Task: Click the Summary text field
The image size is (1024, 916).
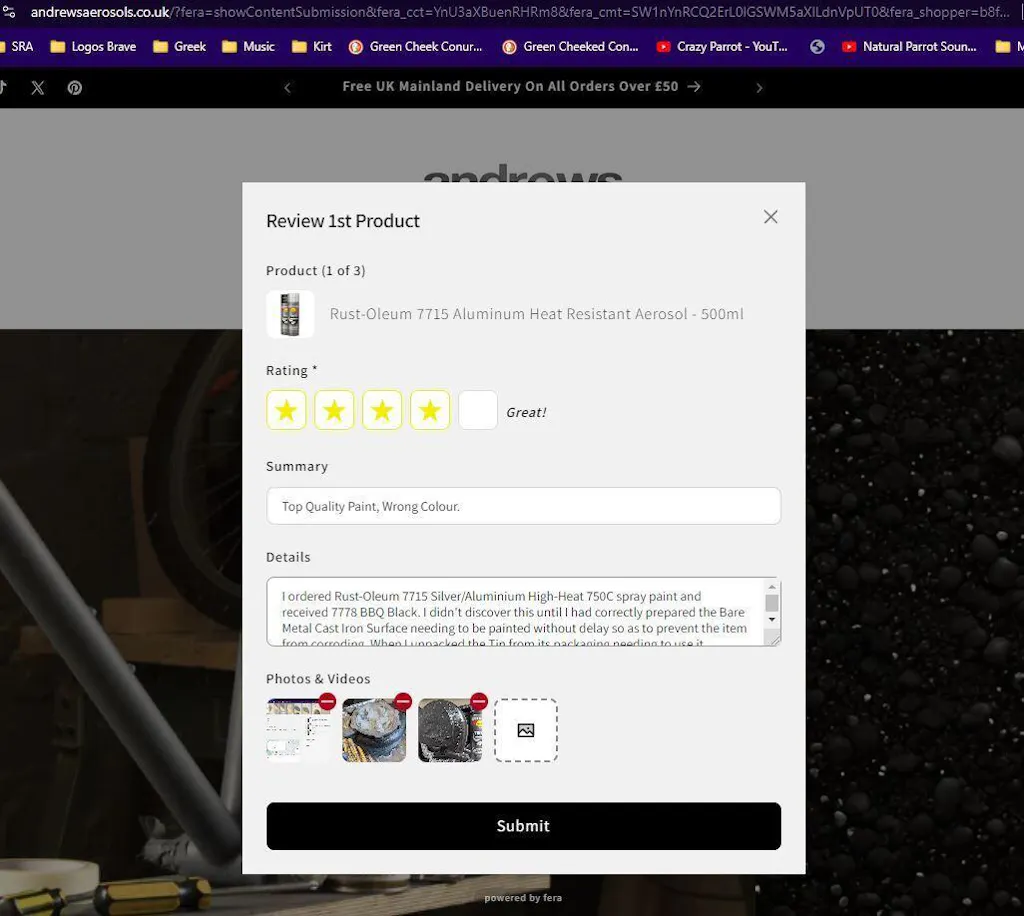Action: (523, 506)
